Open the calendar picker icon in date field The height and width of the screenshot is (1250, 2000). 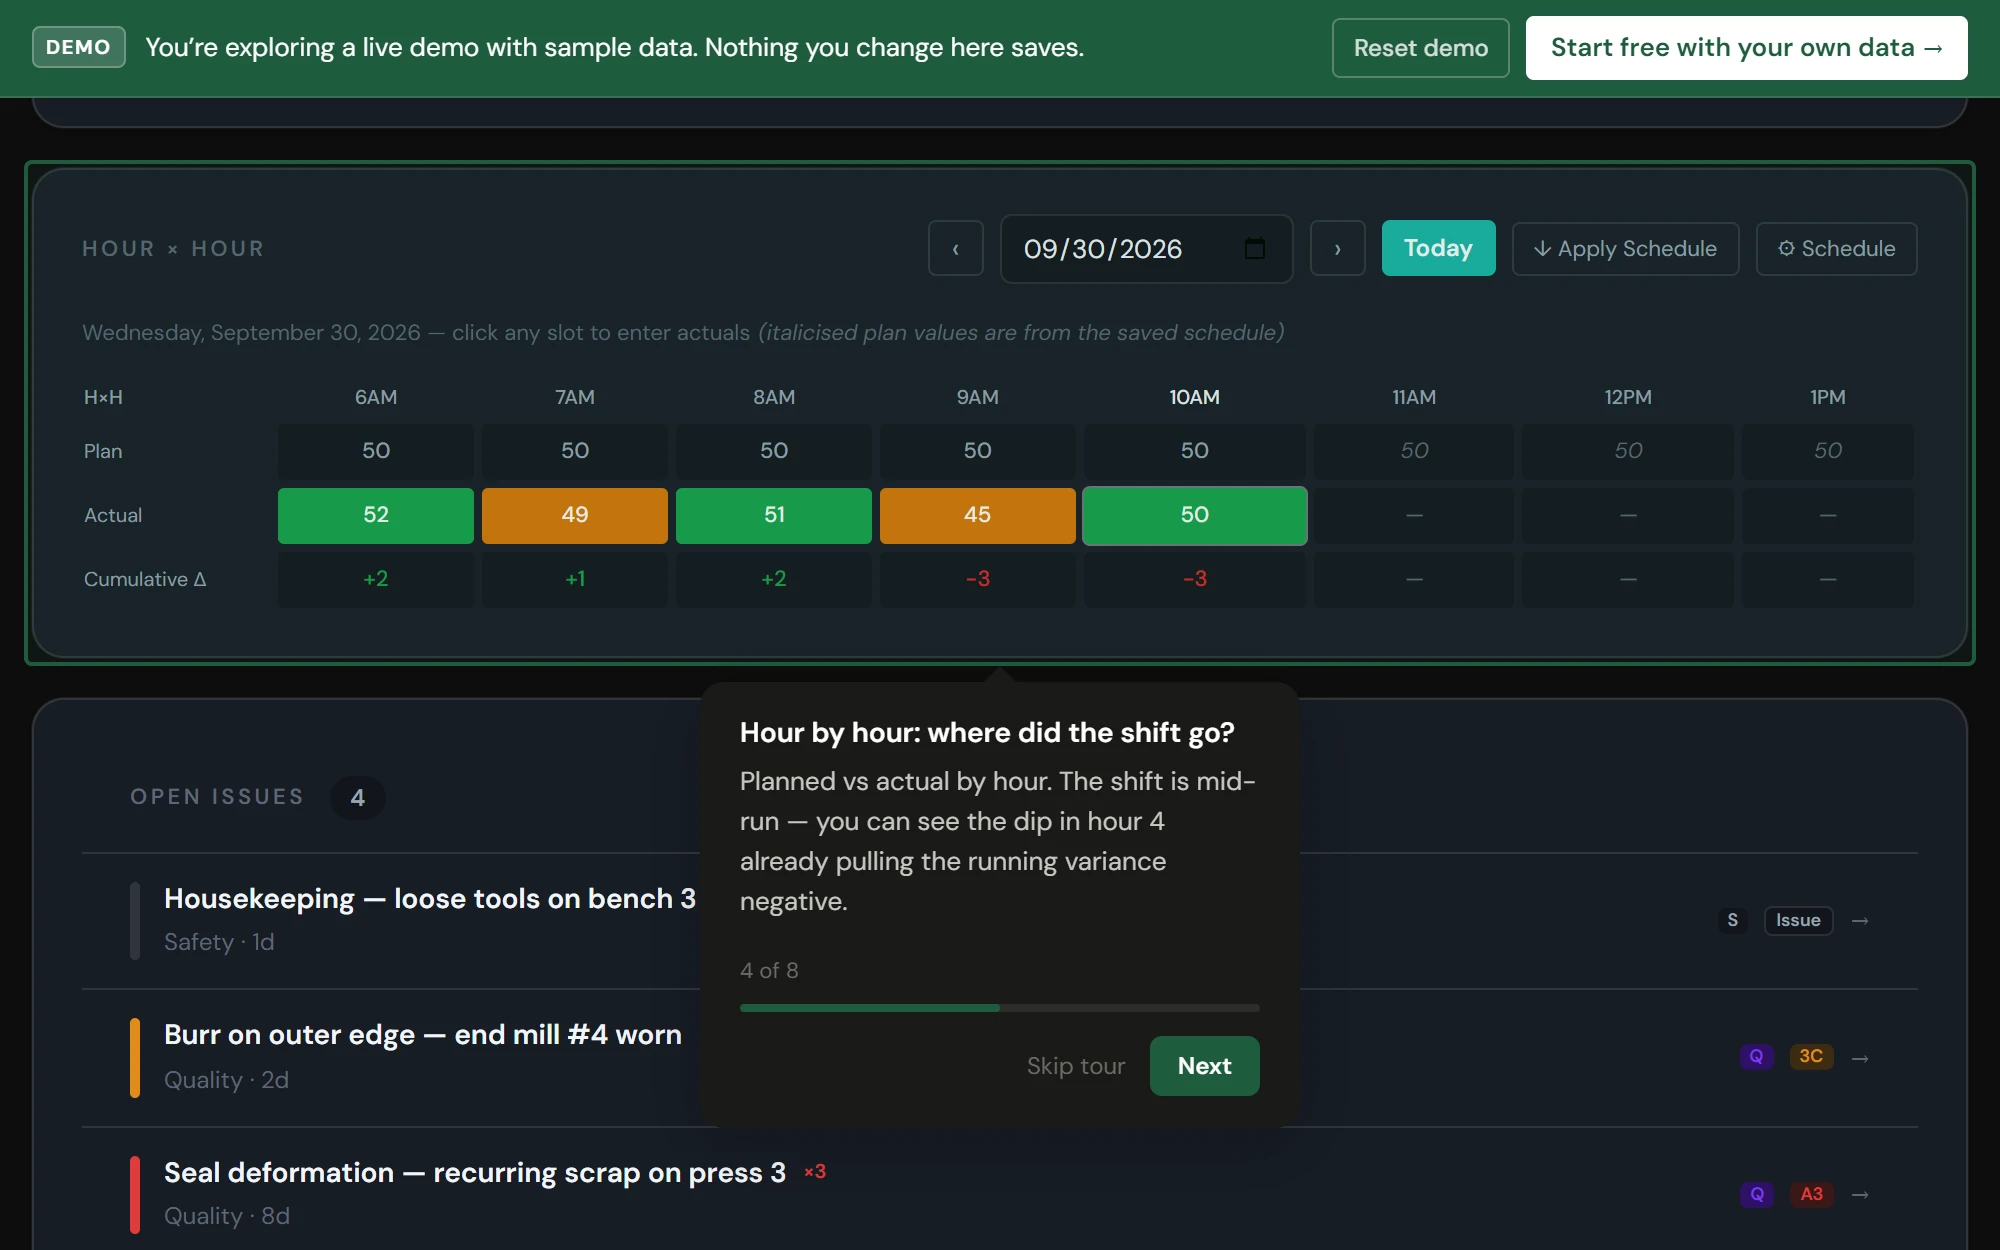point(1254,248)
